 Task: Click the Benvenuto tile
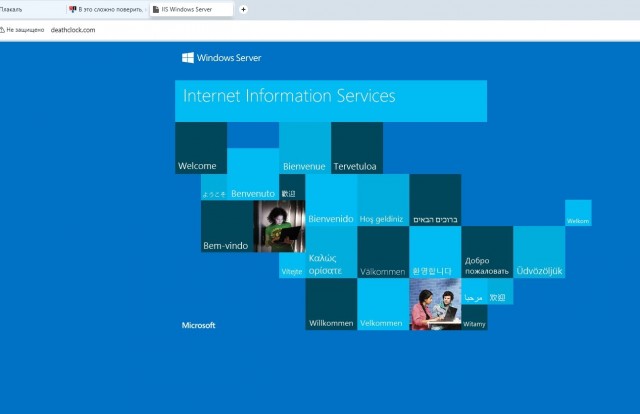[253, 174]
